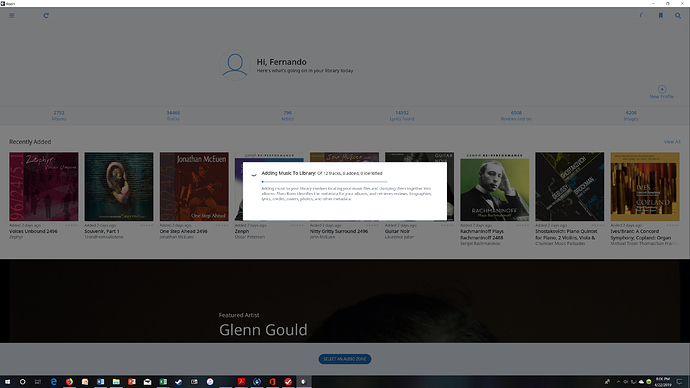Viewport: 690px width, 388px height.
Task: Open Cortana search on the taskbar
Action: point(22,382)
